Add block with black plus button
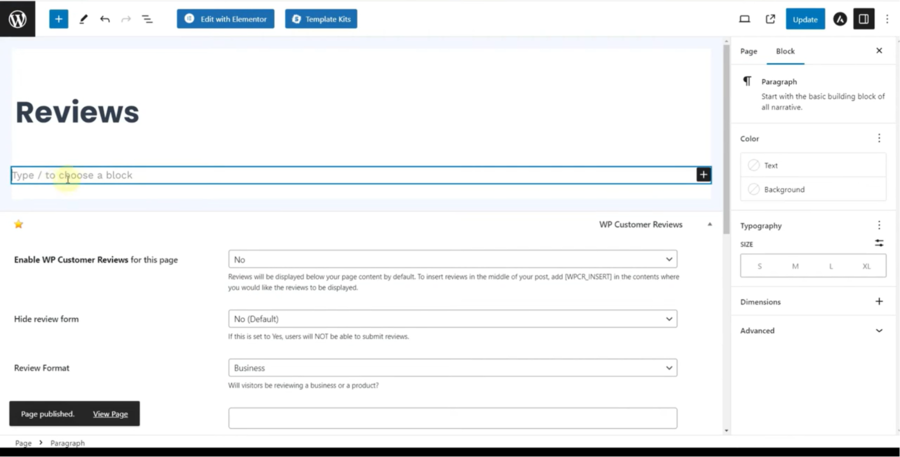Image resolution: width=900 pixels, height=457 pixels. pos(703,175)
